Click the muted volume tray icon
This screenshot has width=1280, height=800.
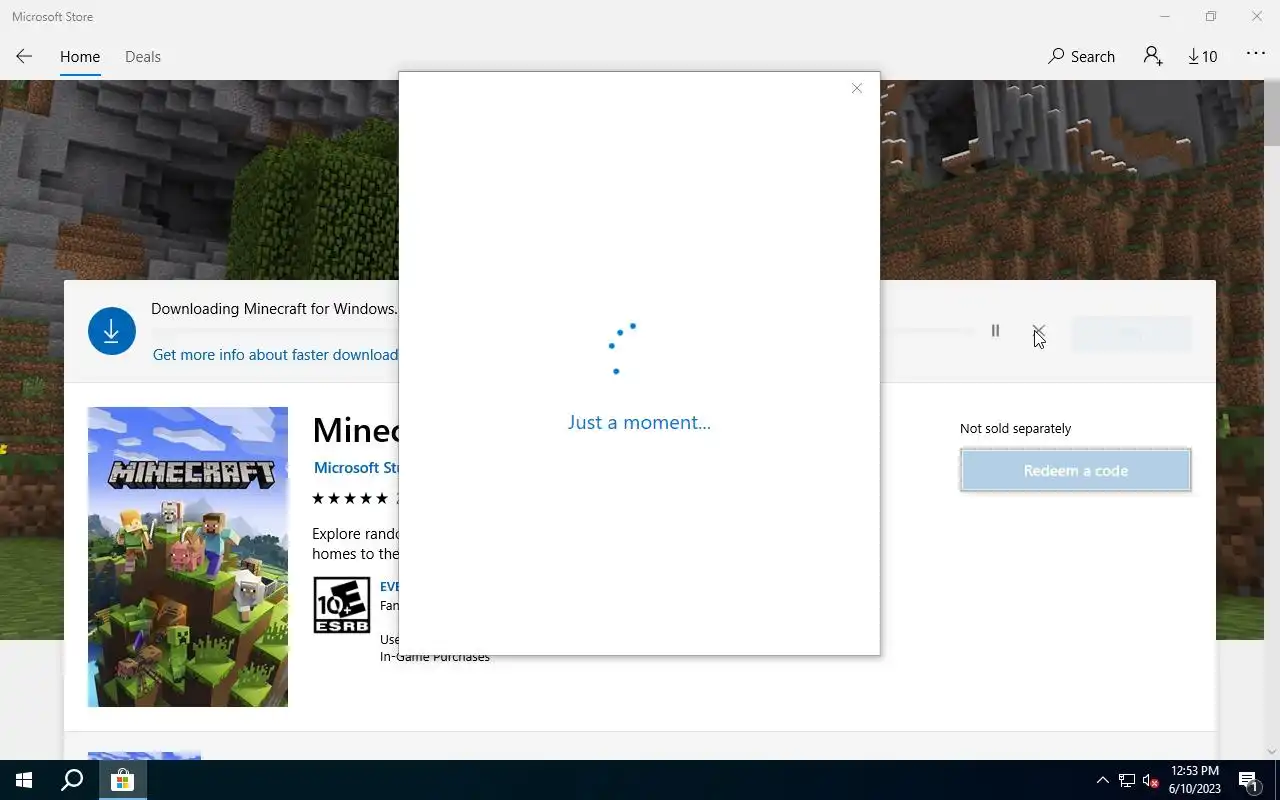tap(1150, 780)
